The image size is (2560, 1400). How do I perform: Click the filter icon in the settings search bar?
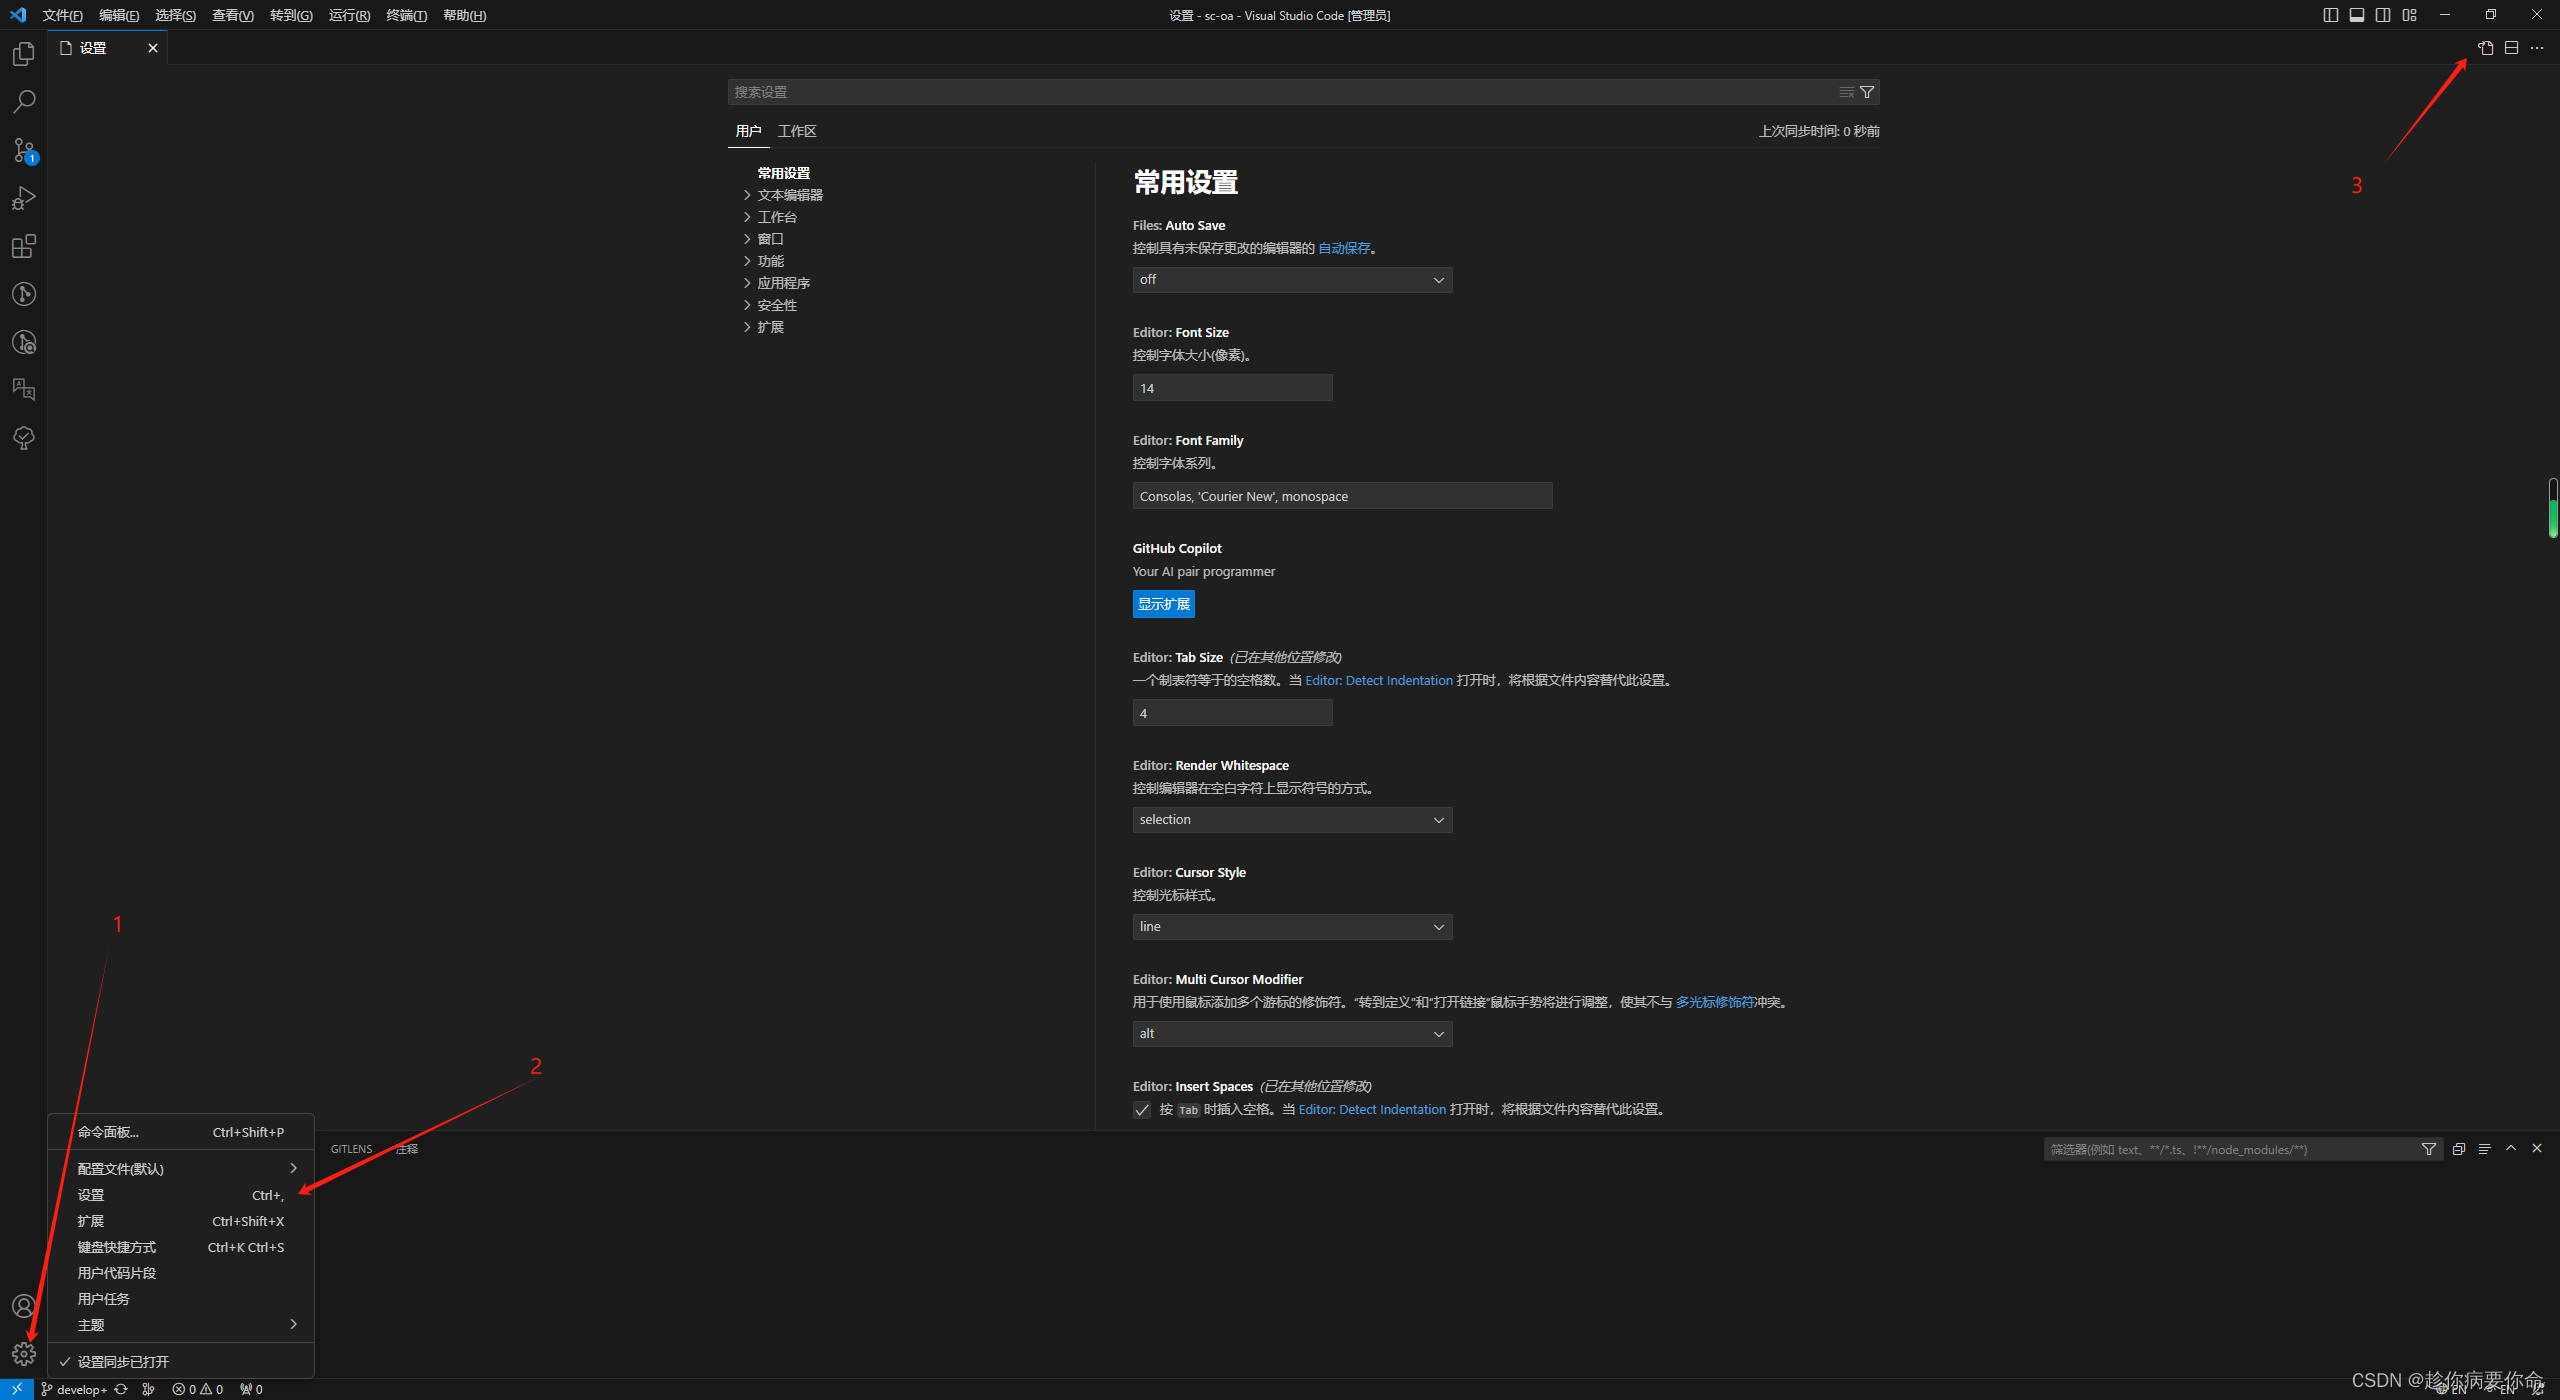[x=1866, y=91]
